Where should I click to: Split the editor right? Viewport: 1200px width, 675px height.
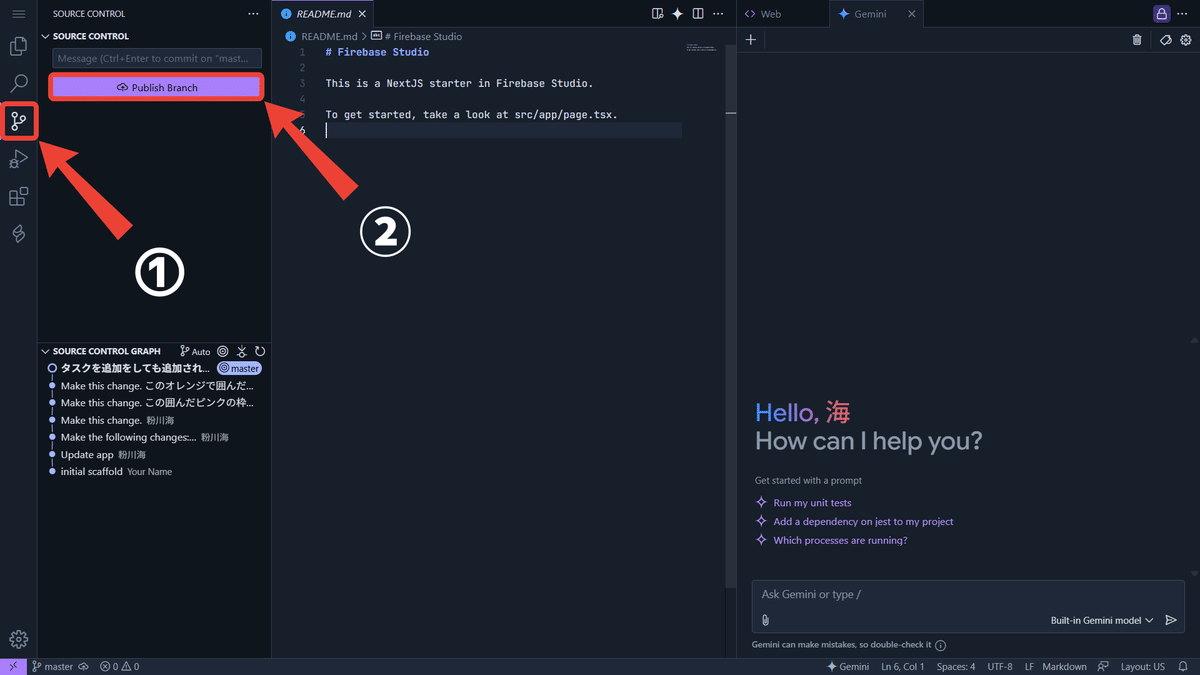(x=698, y=14)
